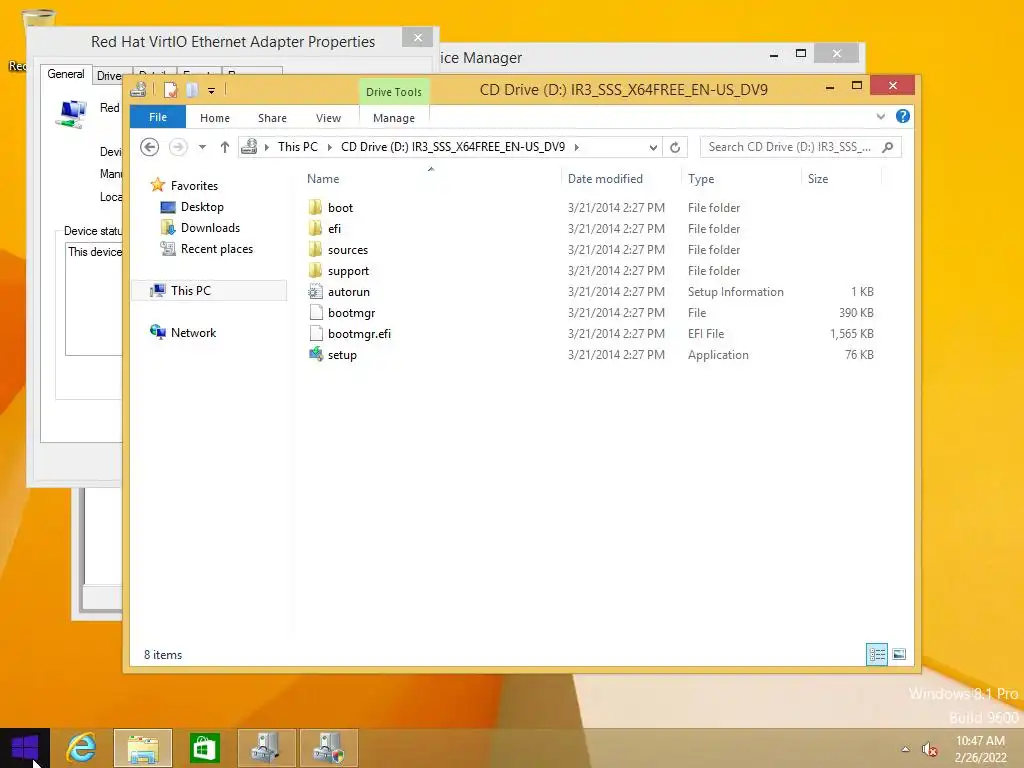Click the 'Setup Information' type cell
Viewport: 1024px width, 768px height.
click(x=735, y=292)
